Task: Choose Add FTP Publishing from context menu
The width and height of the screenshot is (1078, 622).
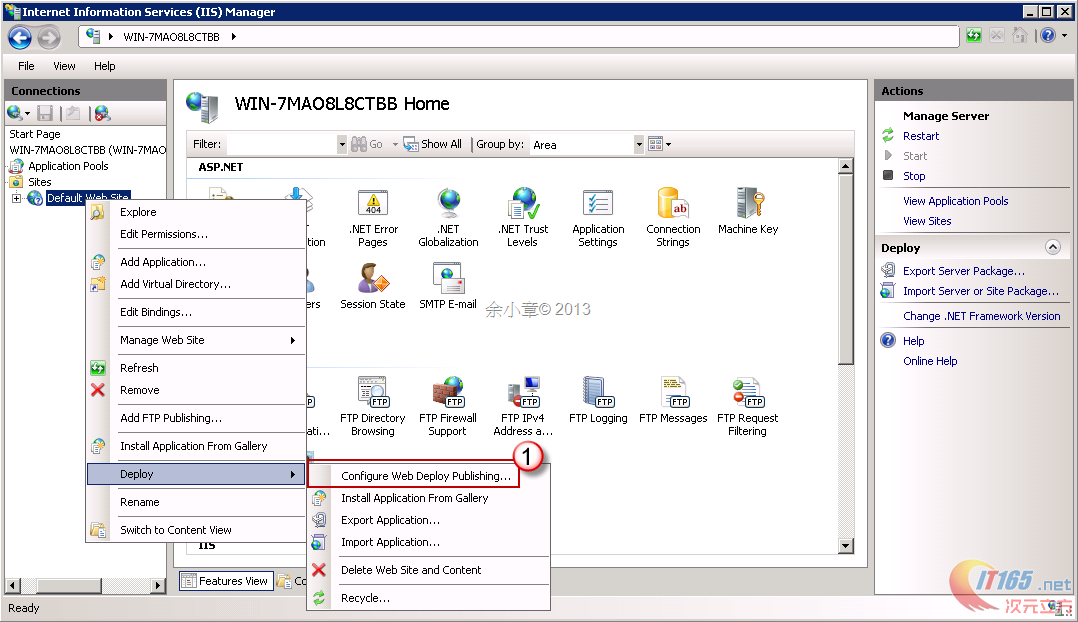Action: point(170,419)
